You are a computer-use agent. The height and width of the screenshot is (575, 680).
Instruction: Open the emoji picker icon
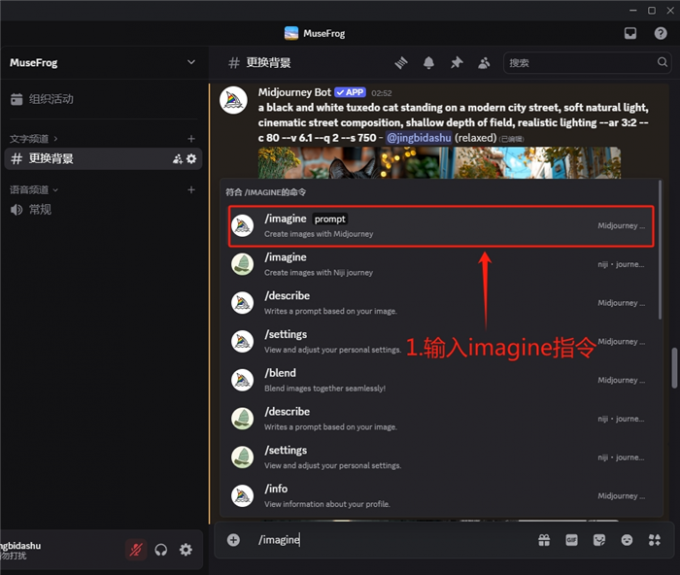(x=627, y=540)
